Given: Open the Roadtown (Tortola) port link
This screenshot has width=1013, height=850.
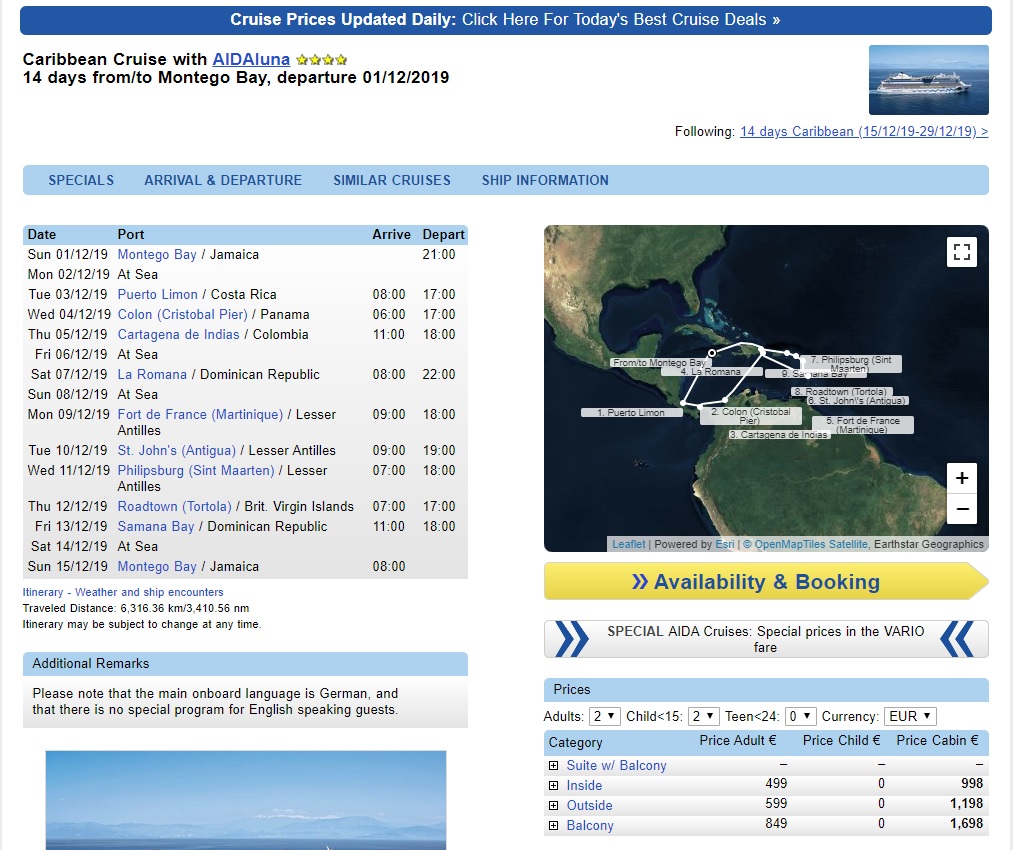Looking at the screenshot, I should point(174,506).
